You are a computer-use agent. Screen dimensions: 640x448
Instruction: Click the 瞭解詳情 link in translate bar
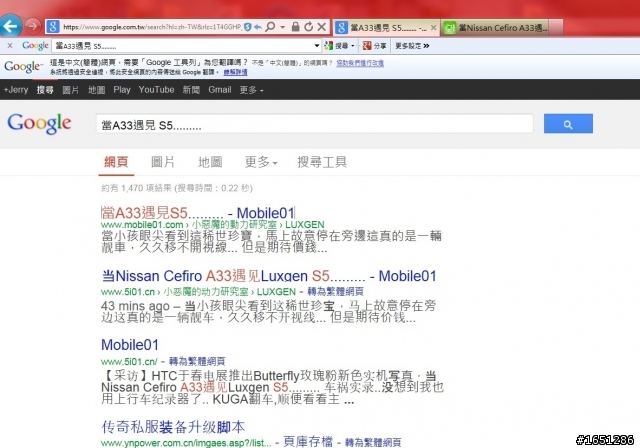(x=235, y=72)
